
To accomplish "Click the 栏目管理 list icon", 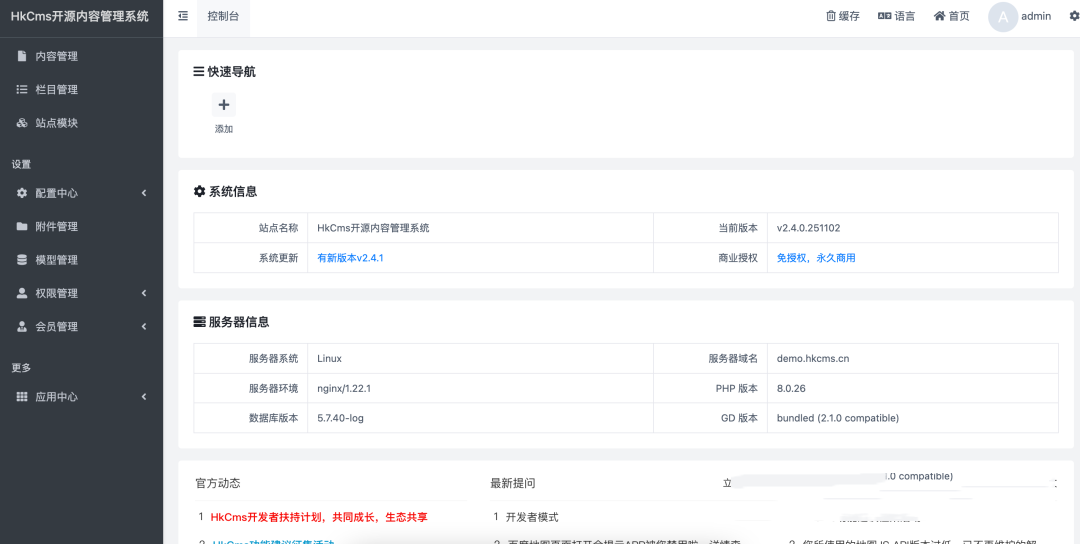I will pyautogui.click(x=21, y=90).
